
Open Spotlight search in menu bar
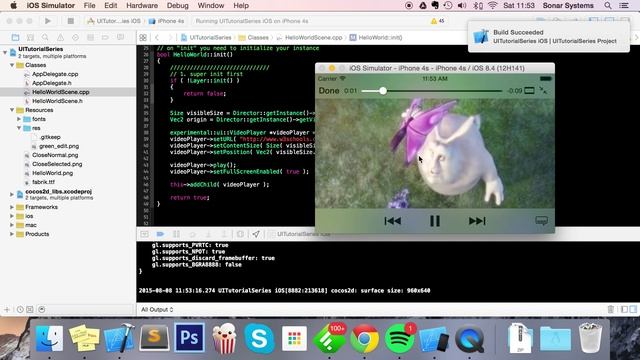point(608,6)
